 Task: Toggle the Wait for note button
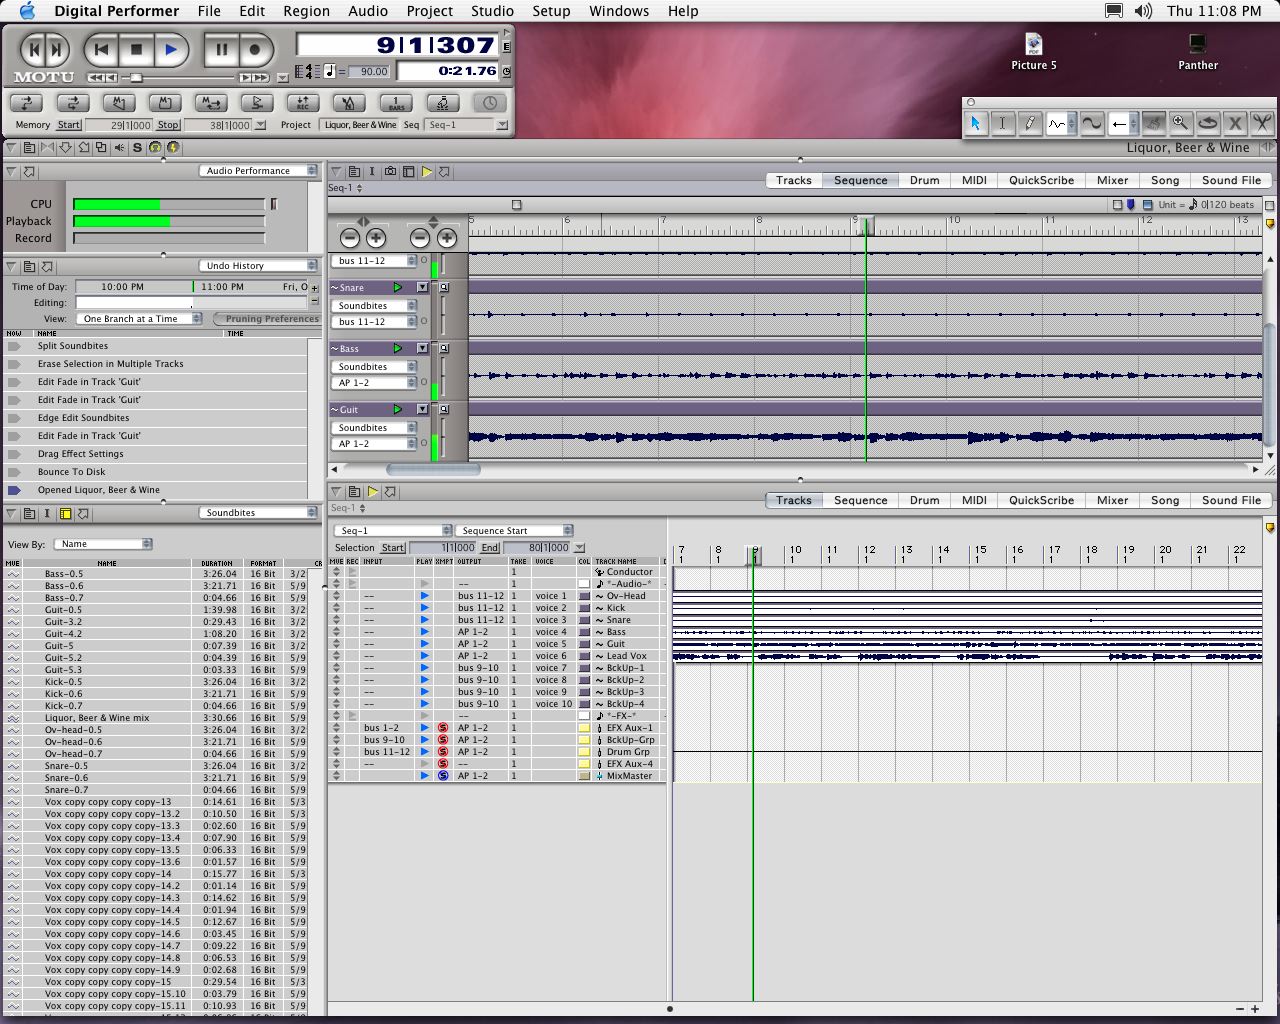coord(442,103)
